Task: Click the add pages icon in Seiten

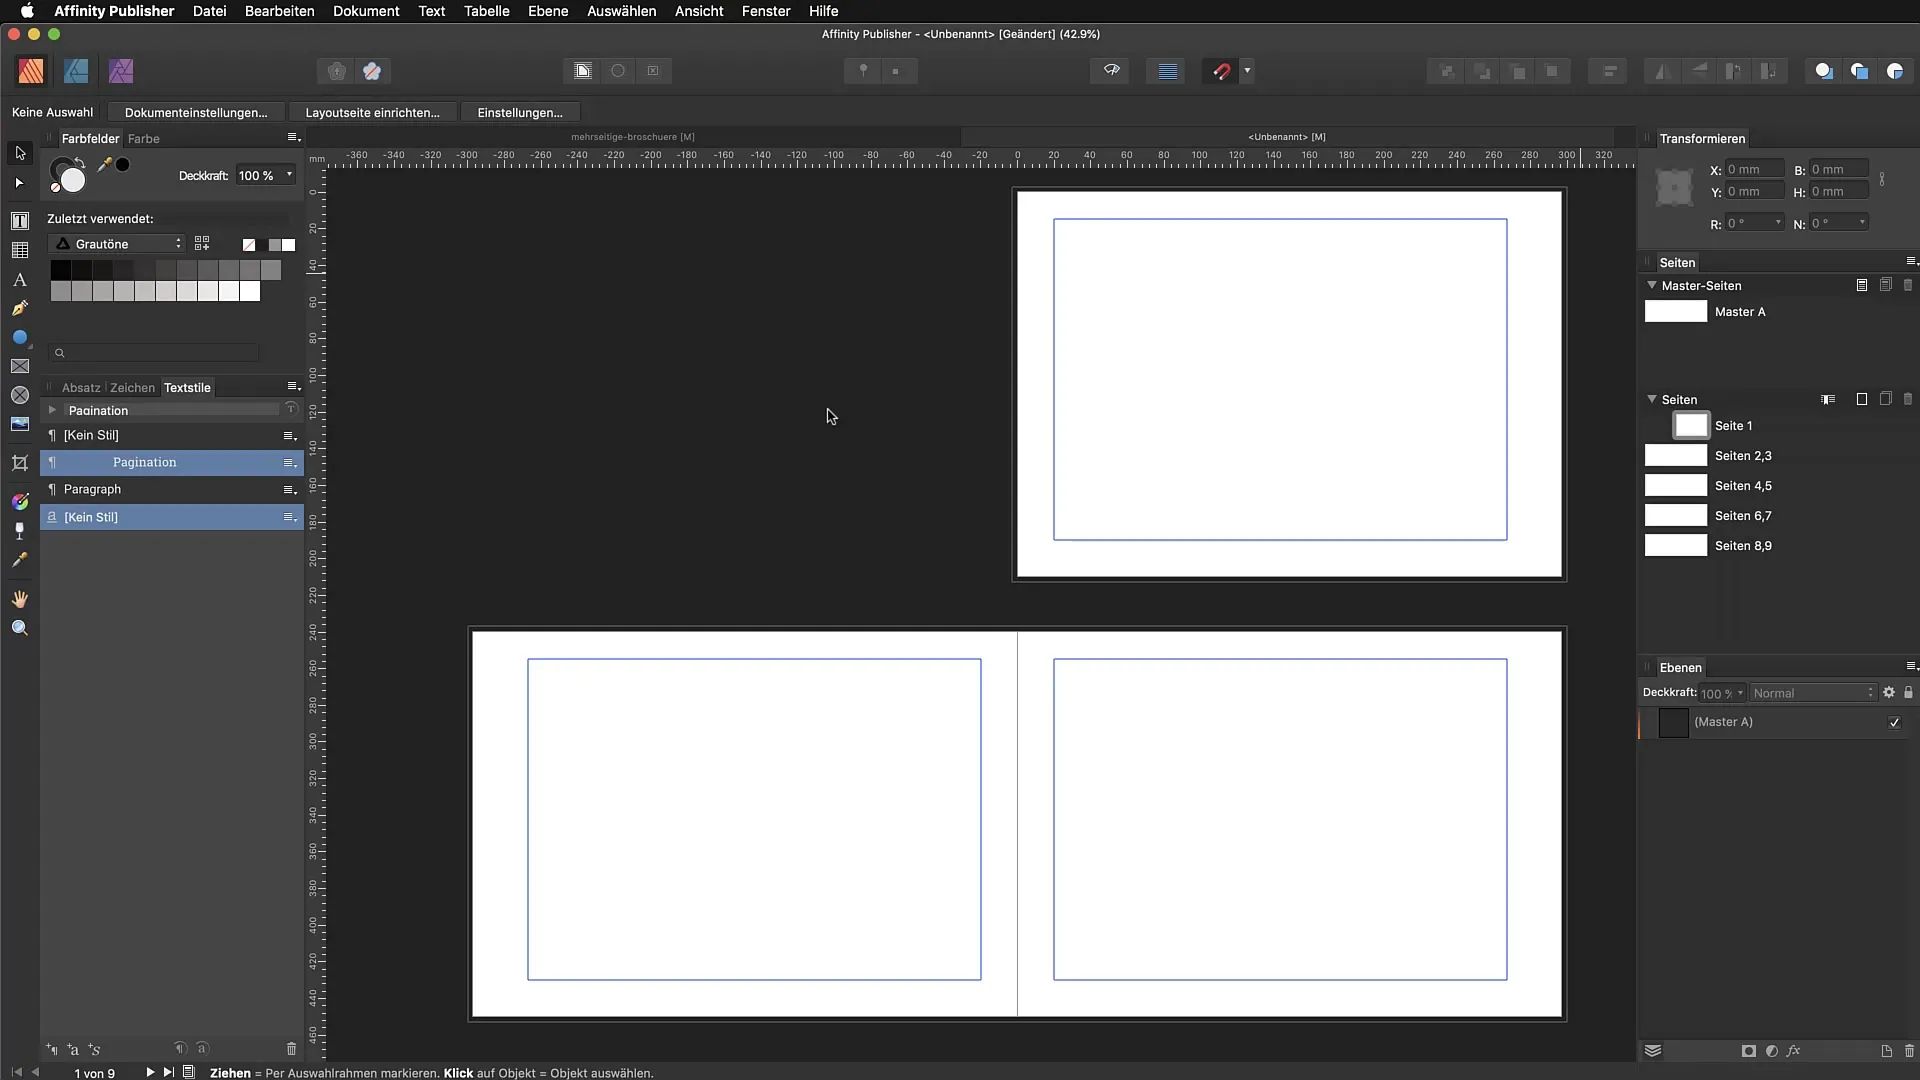Action: coord(1862,399)
